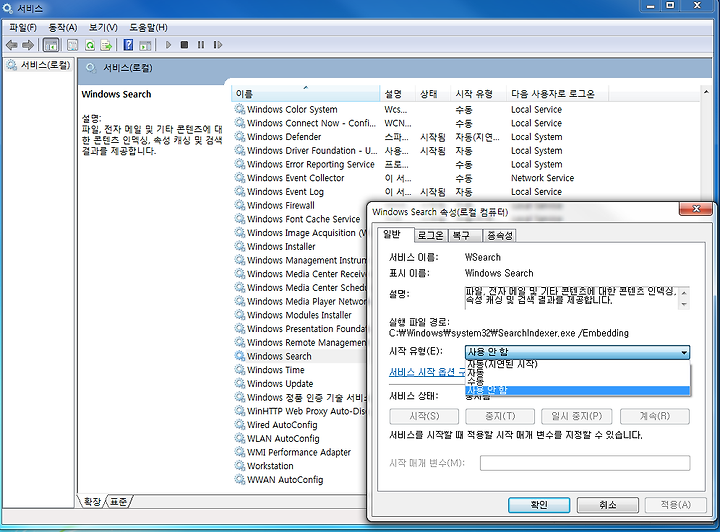This screenshot has height=532, width=720.
Task: Sort by the 상태 column header
Action: (x=433, y=94)
